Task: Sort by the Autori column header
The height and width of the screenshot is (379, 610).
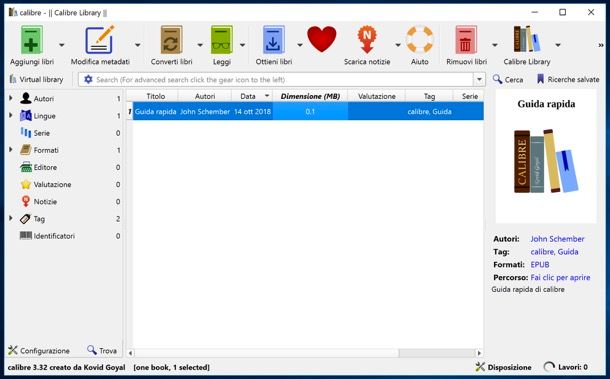Action: point(205,96)
